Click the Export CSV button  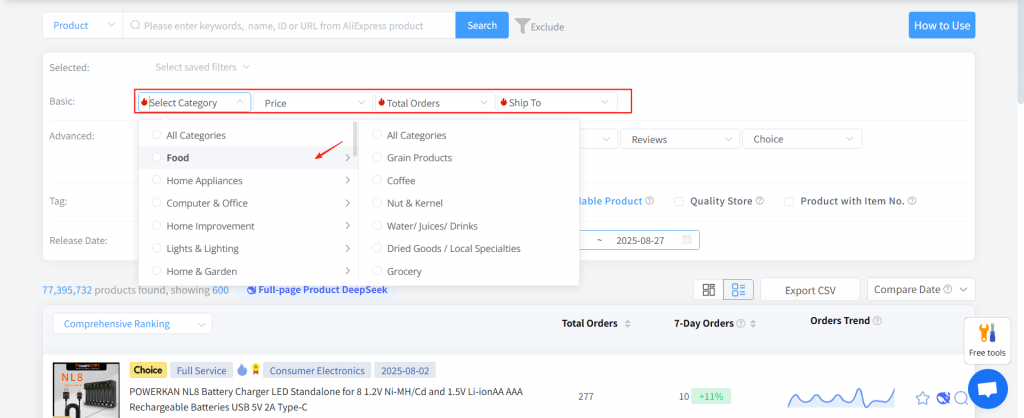point(810,290)
